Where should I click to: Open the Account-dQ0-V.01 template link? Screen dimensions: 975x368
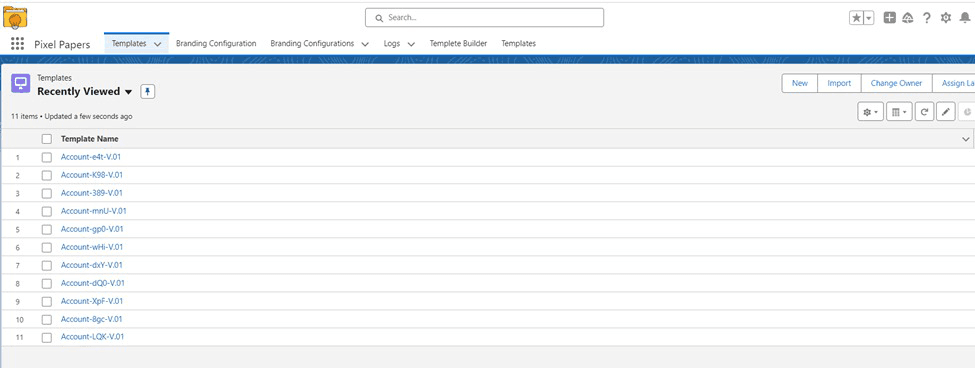[93, 283]
